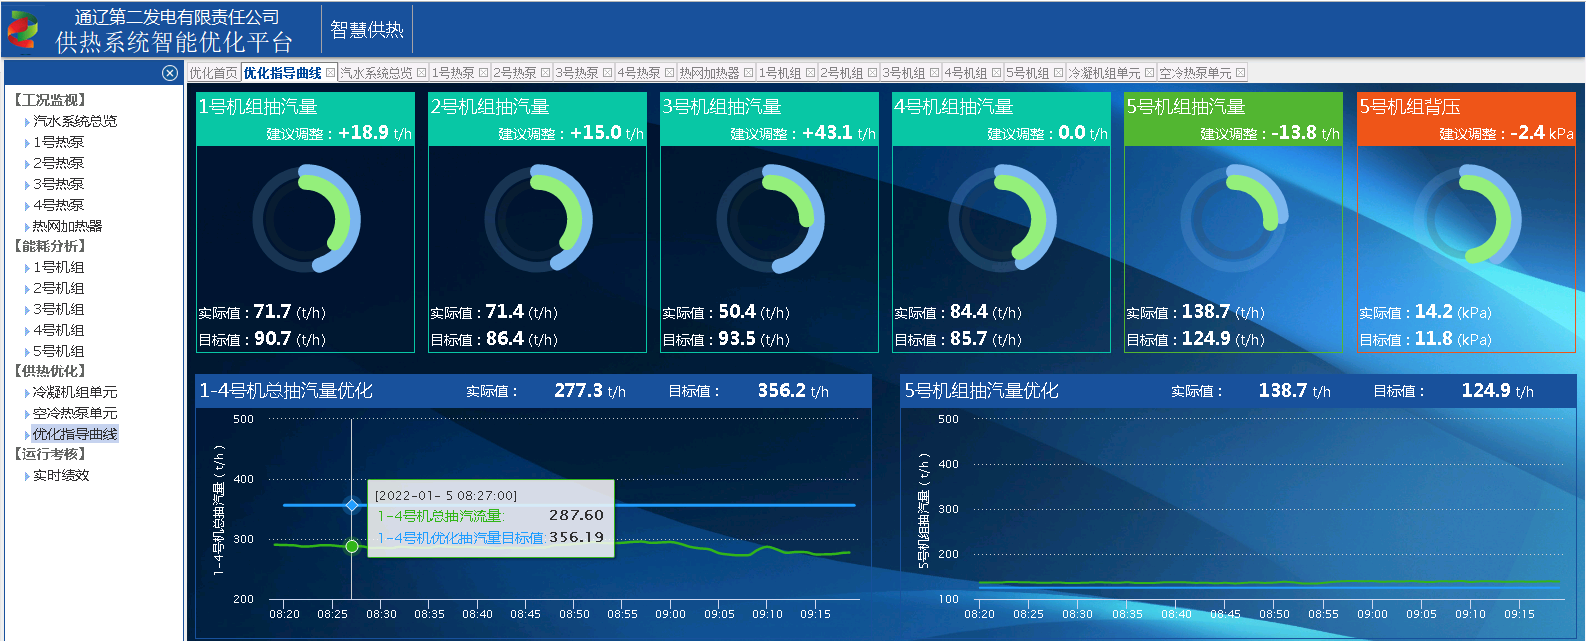Close the 1号热泵 tab
The width and height of the screenshot is (1586, 641).
click(483, 73)
